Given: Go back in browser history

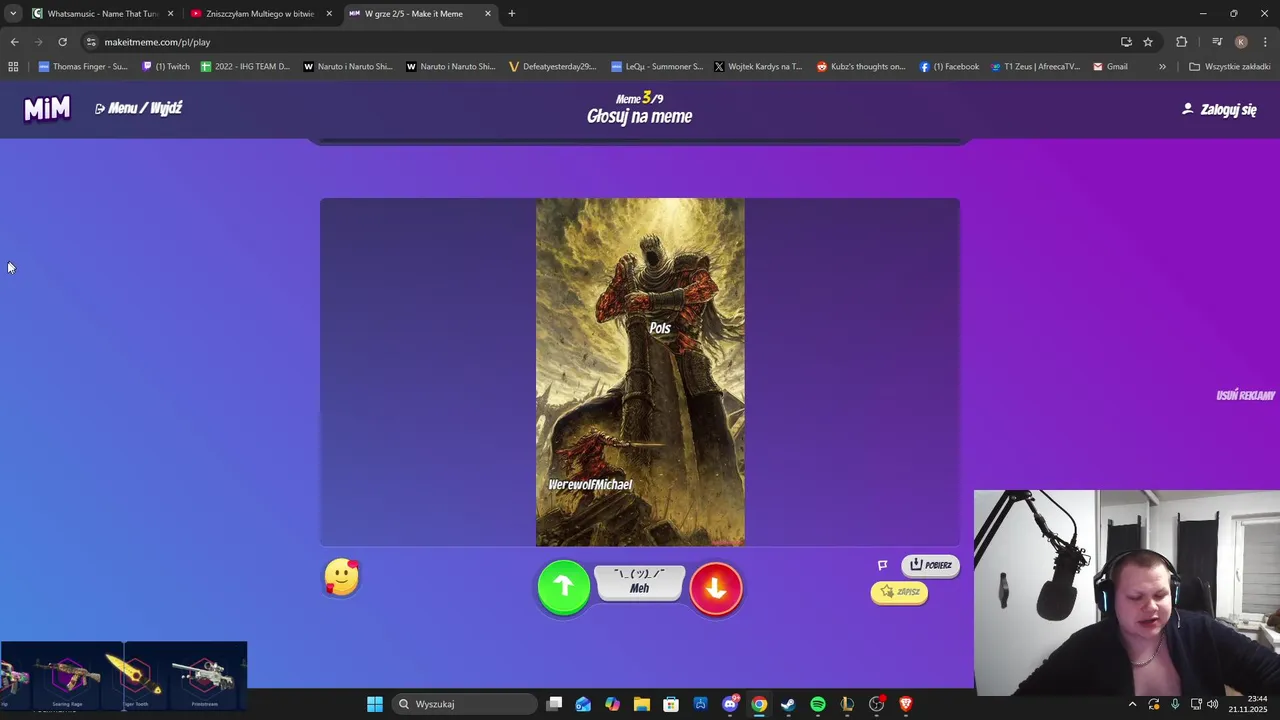Looking at the screenshot, I should (14, 42).
